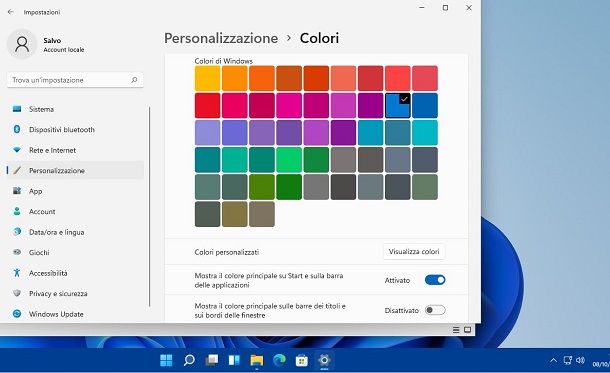610x373 pixels.
Task: Focus the Trova un'impostazione search field
Action: click(75, 80)
